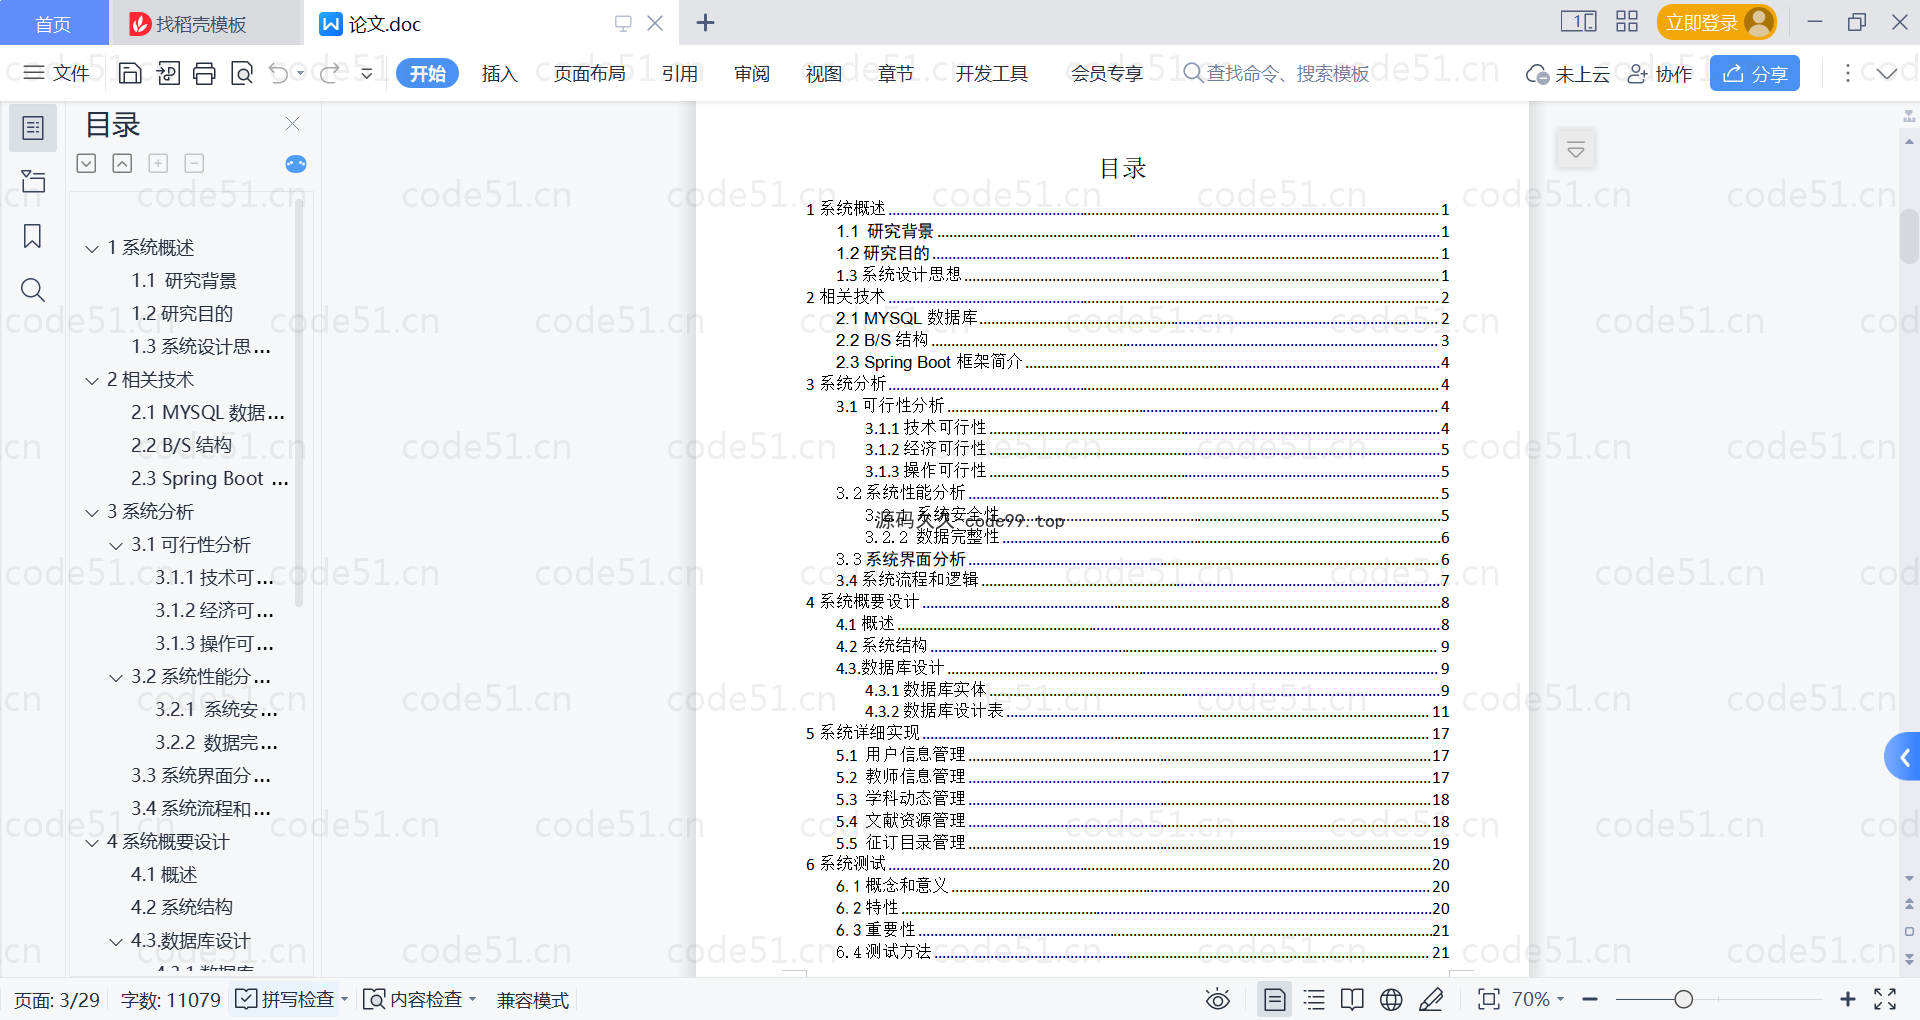This screenshot has width=1920, height=1020.
Task: Toggle fit-to-page zoom icon
Action: [x=1489, y=999]
